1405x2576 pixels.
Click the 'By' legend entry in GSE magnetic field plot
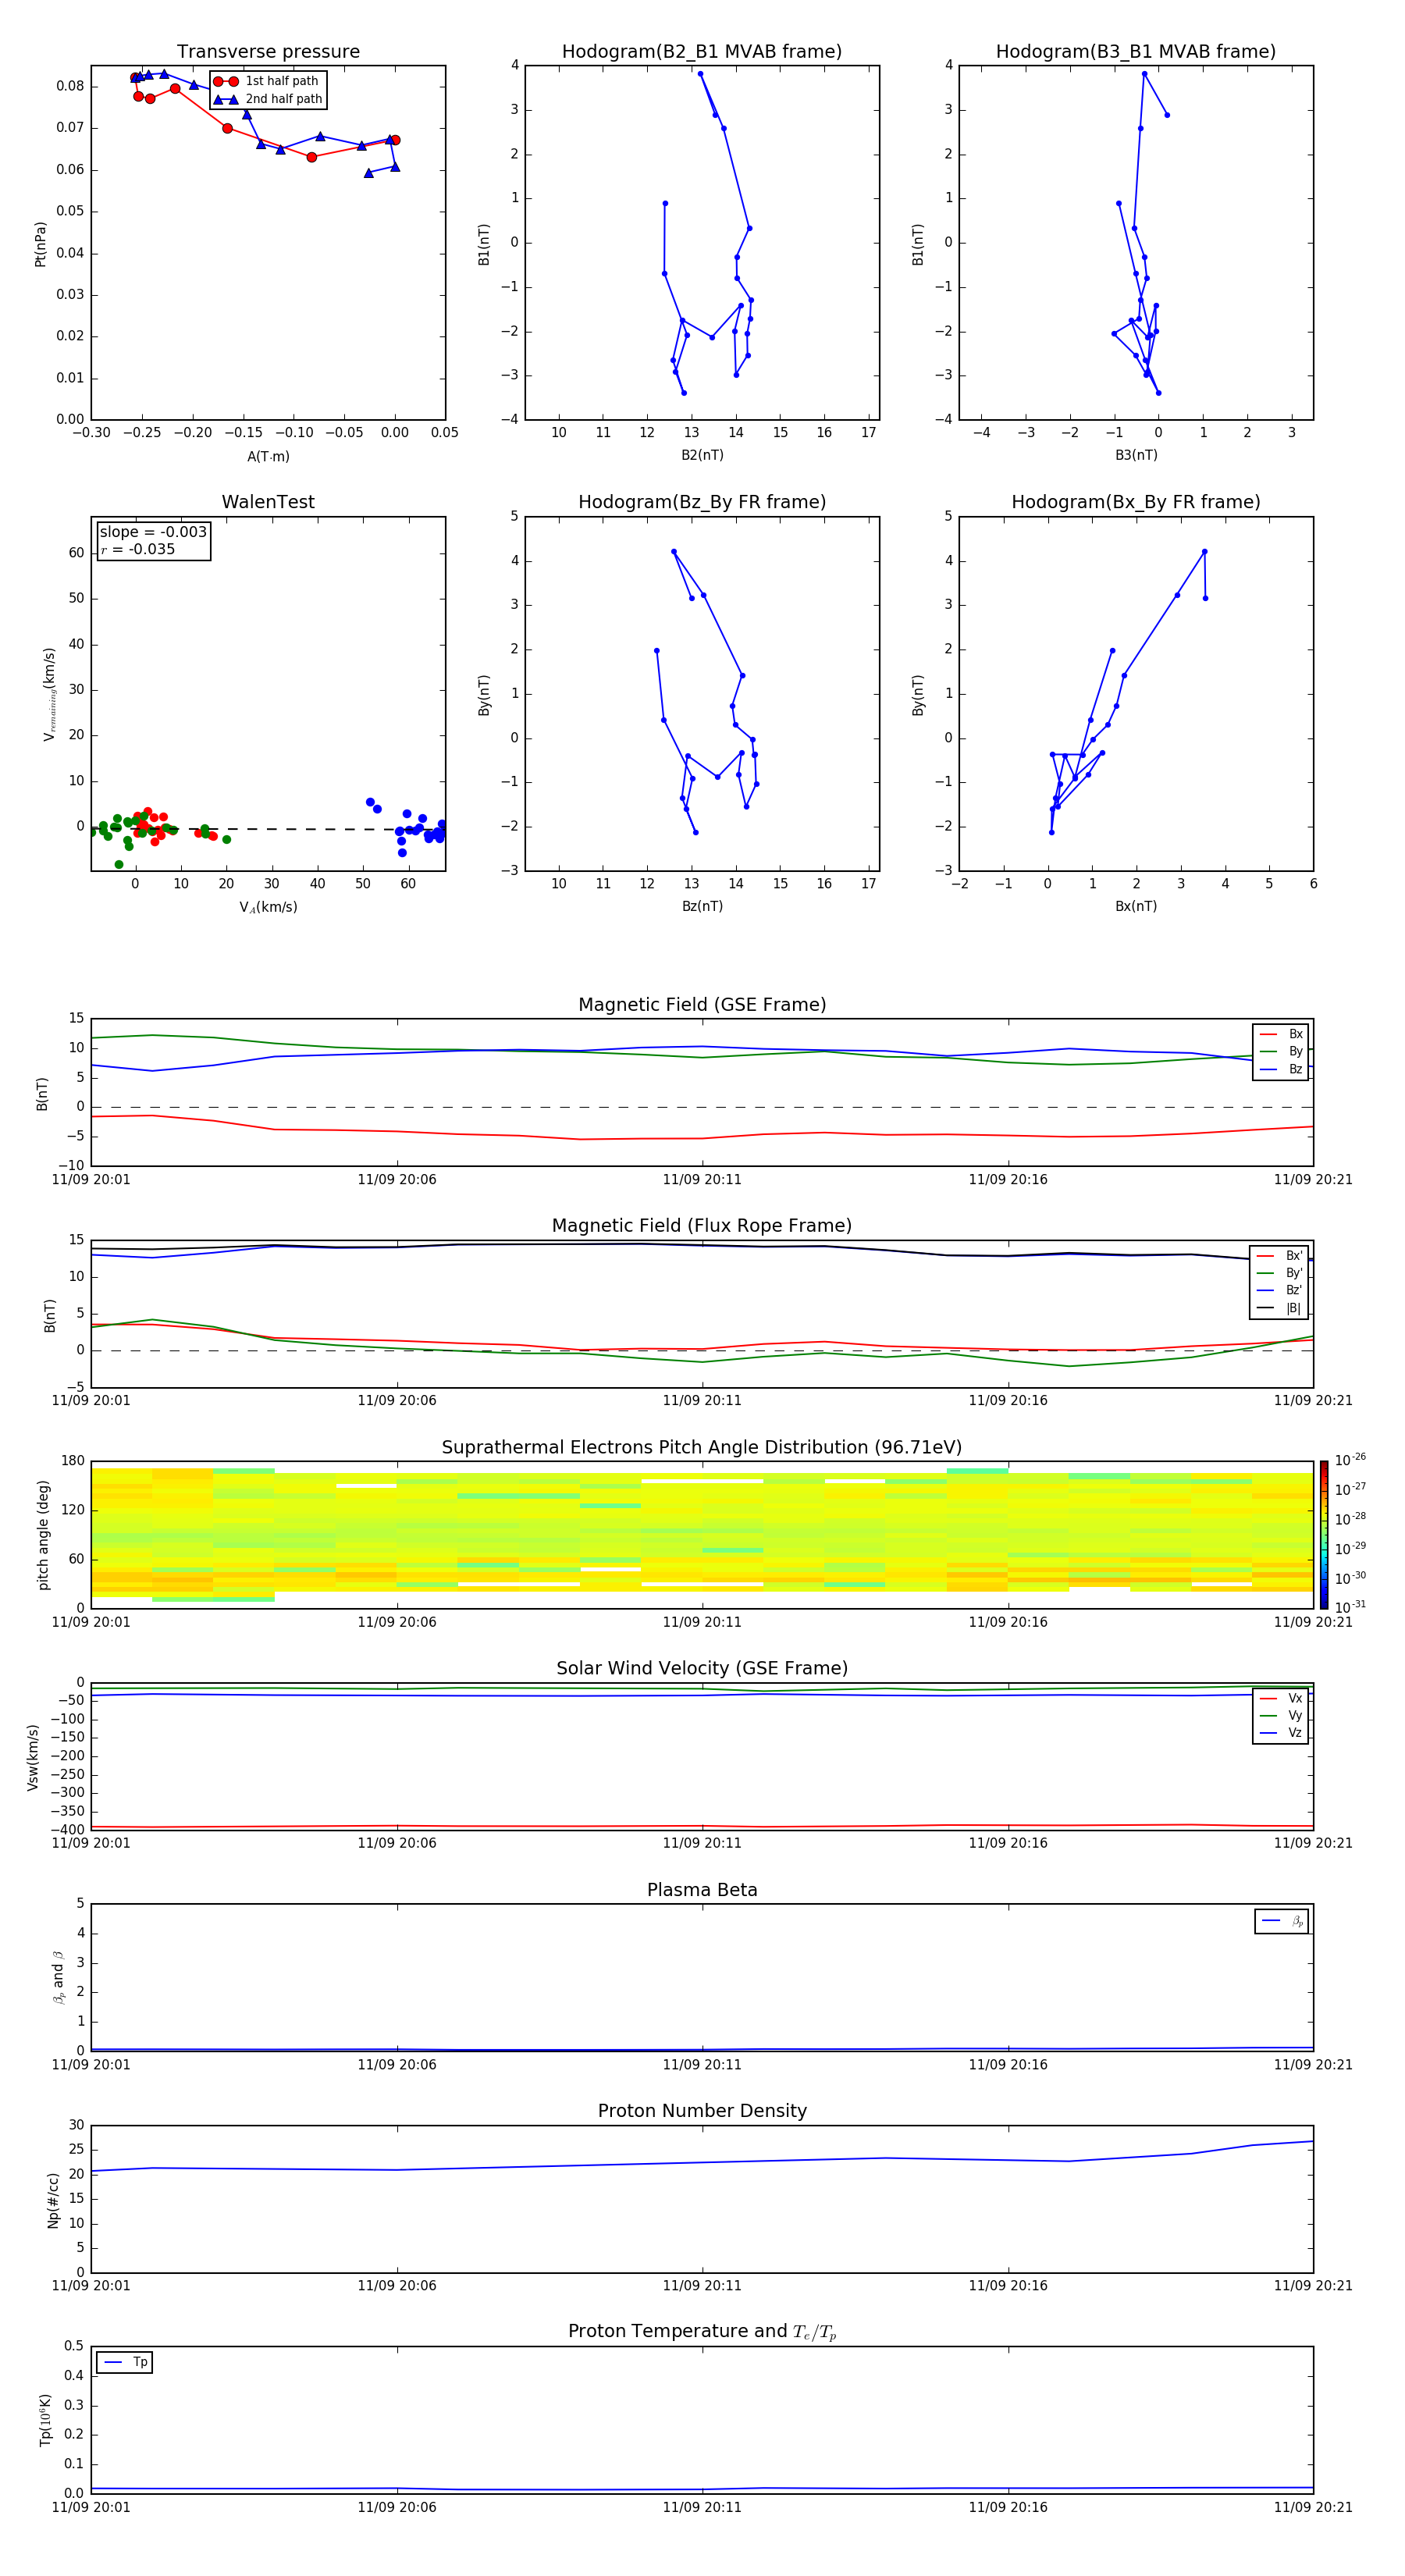pos(1281,1051)
